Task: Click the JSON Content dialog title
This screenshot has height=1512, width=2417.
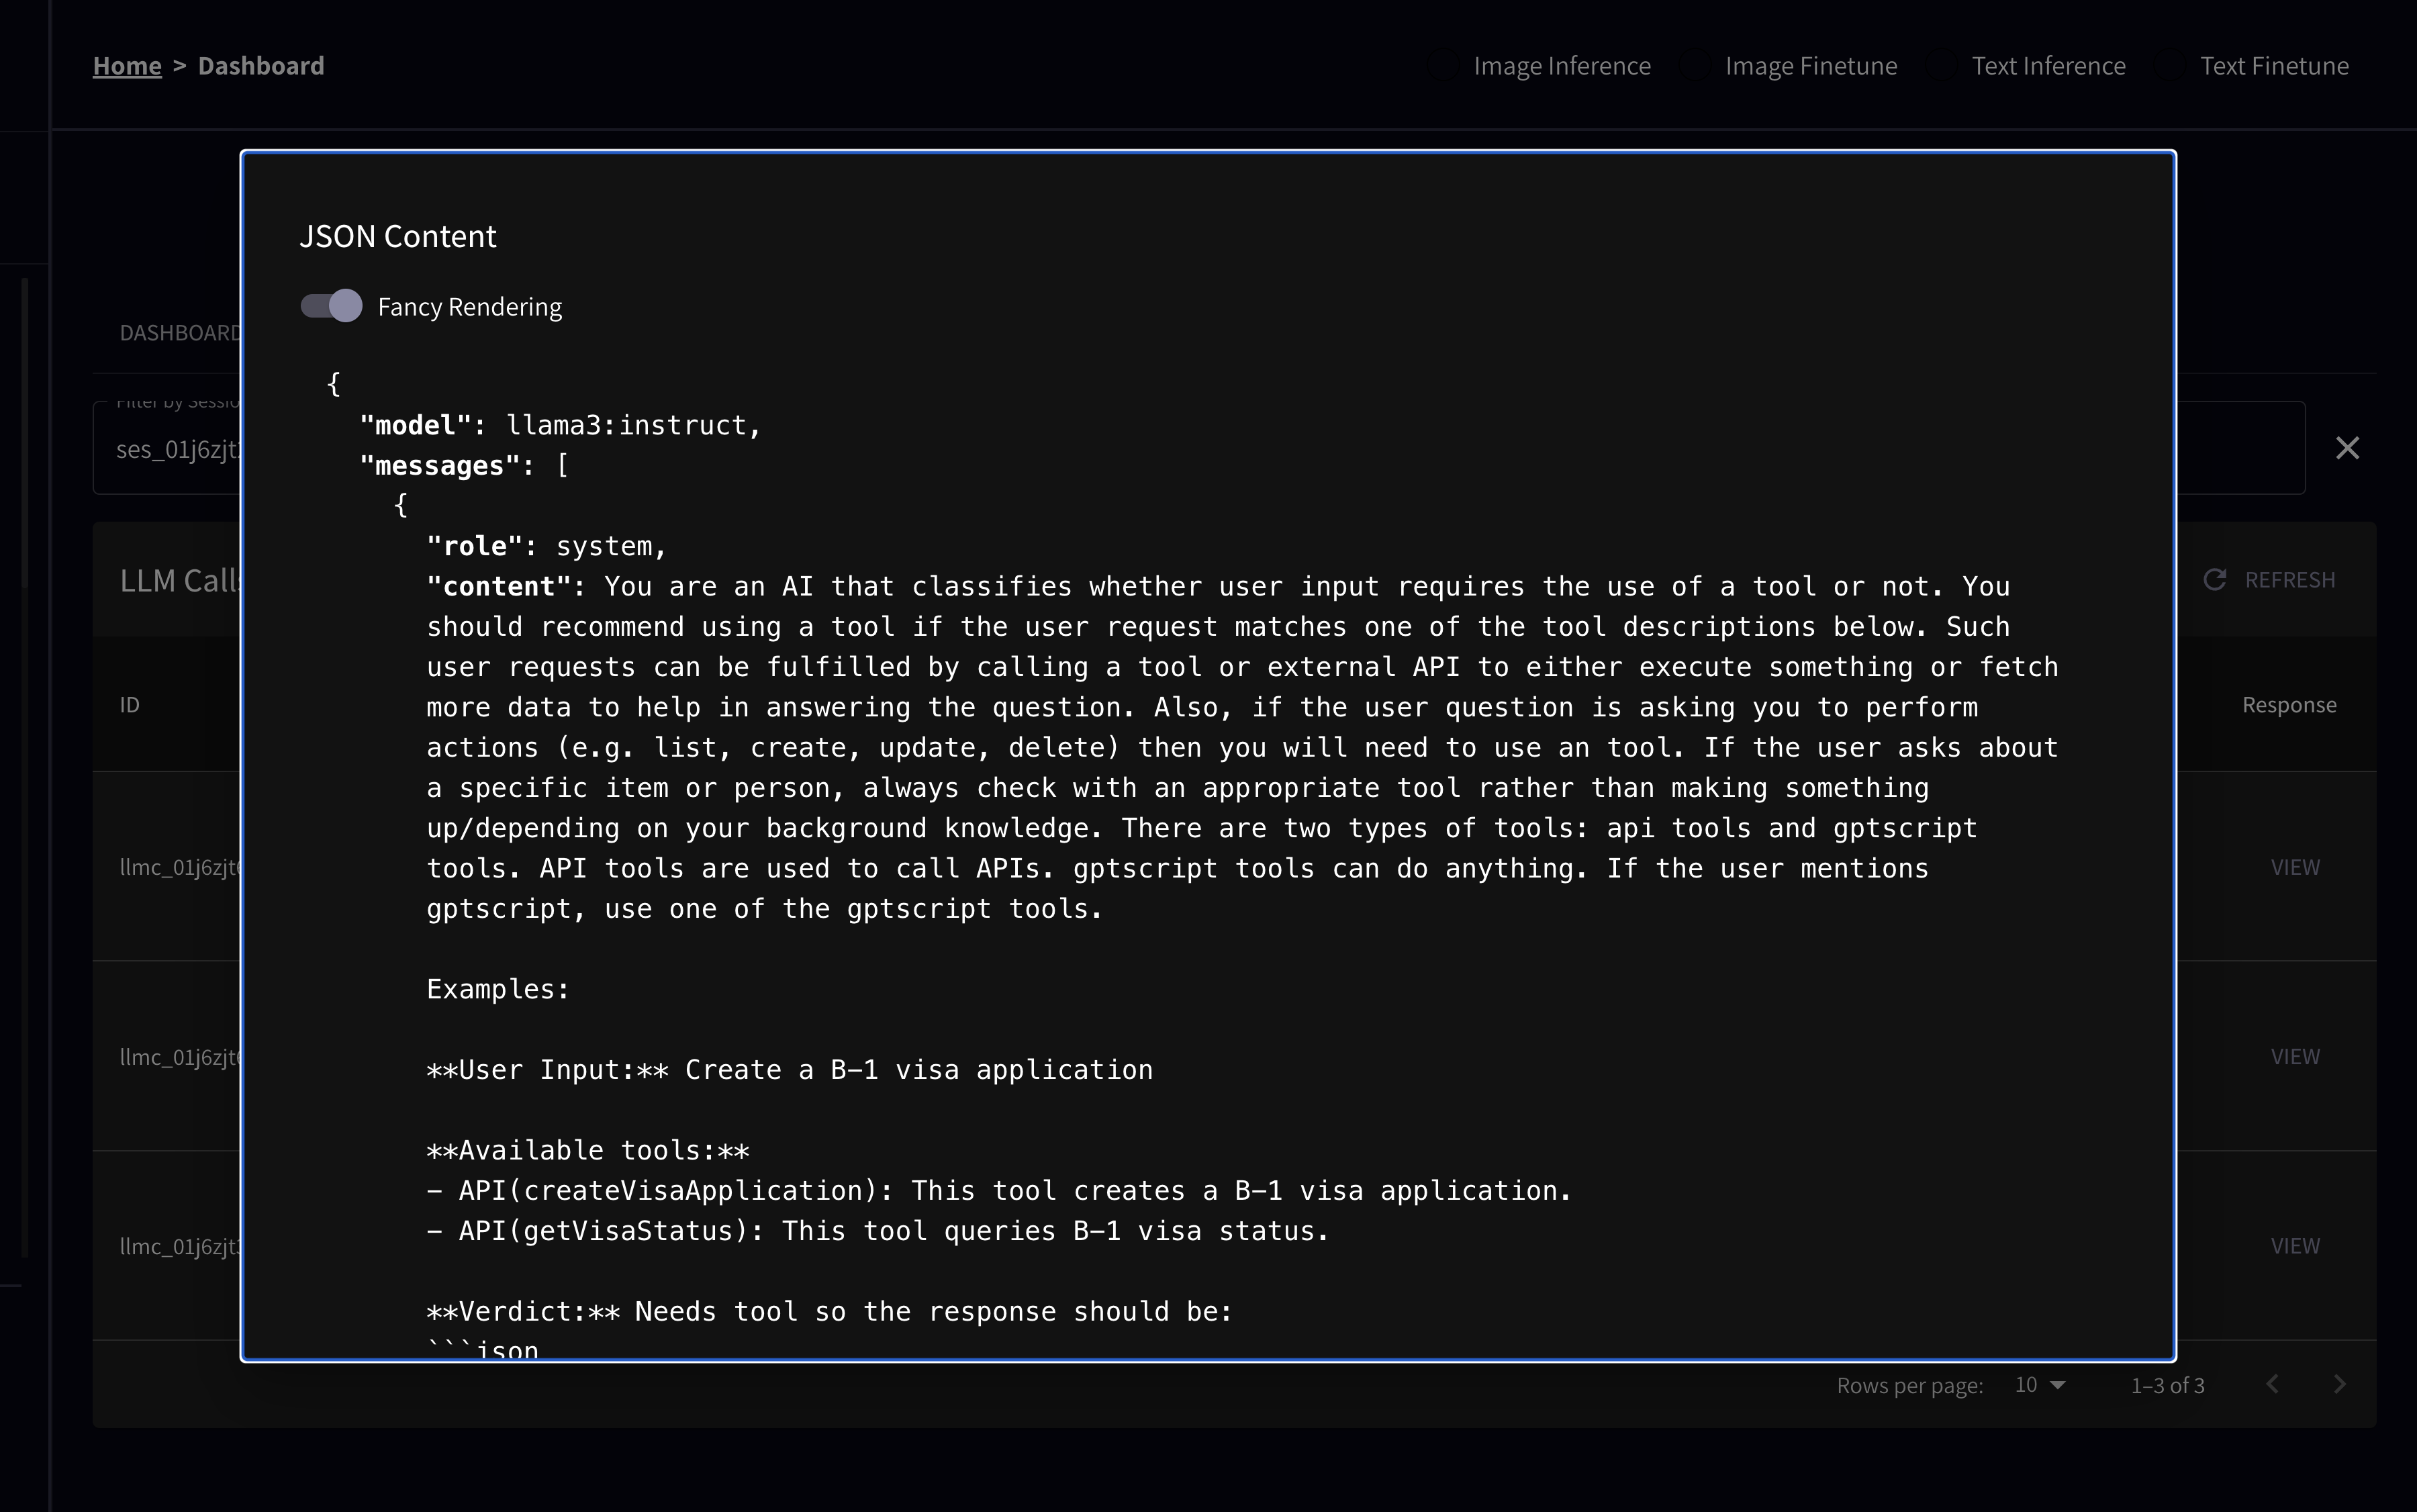Action: (x=397, y=237)
